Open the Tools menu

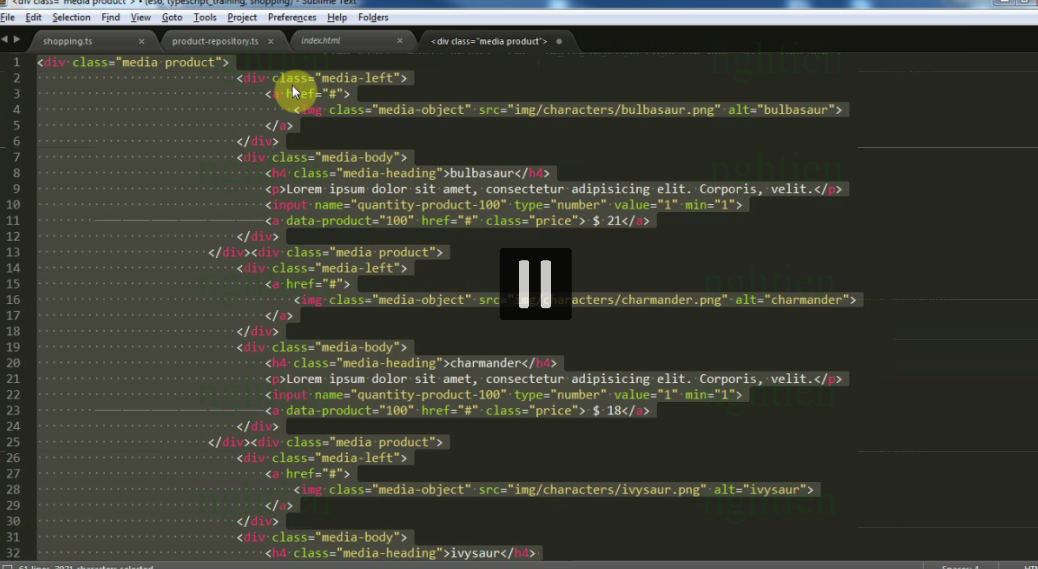click(205, 17)
